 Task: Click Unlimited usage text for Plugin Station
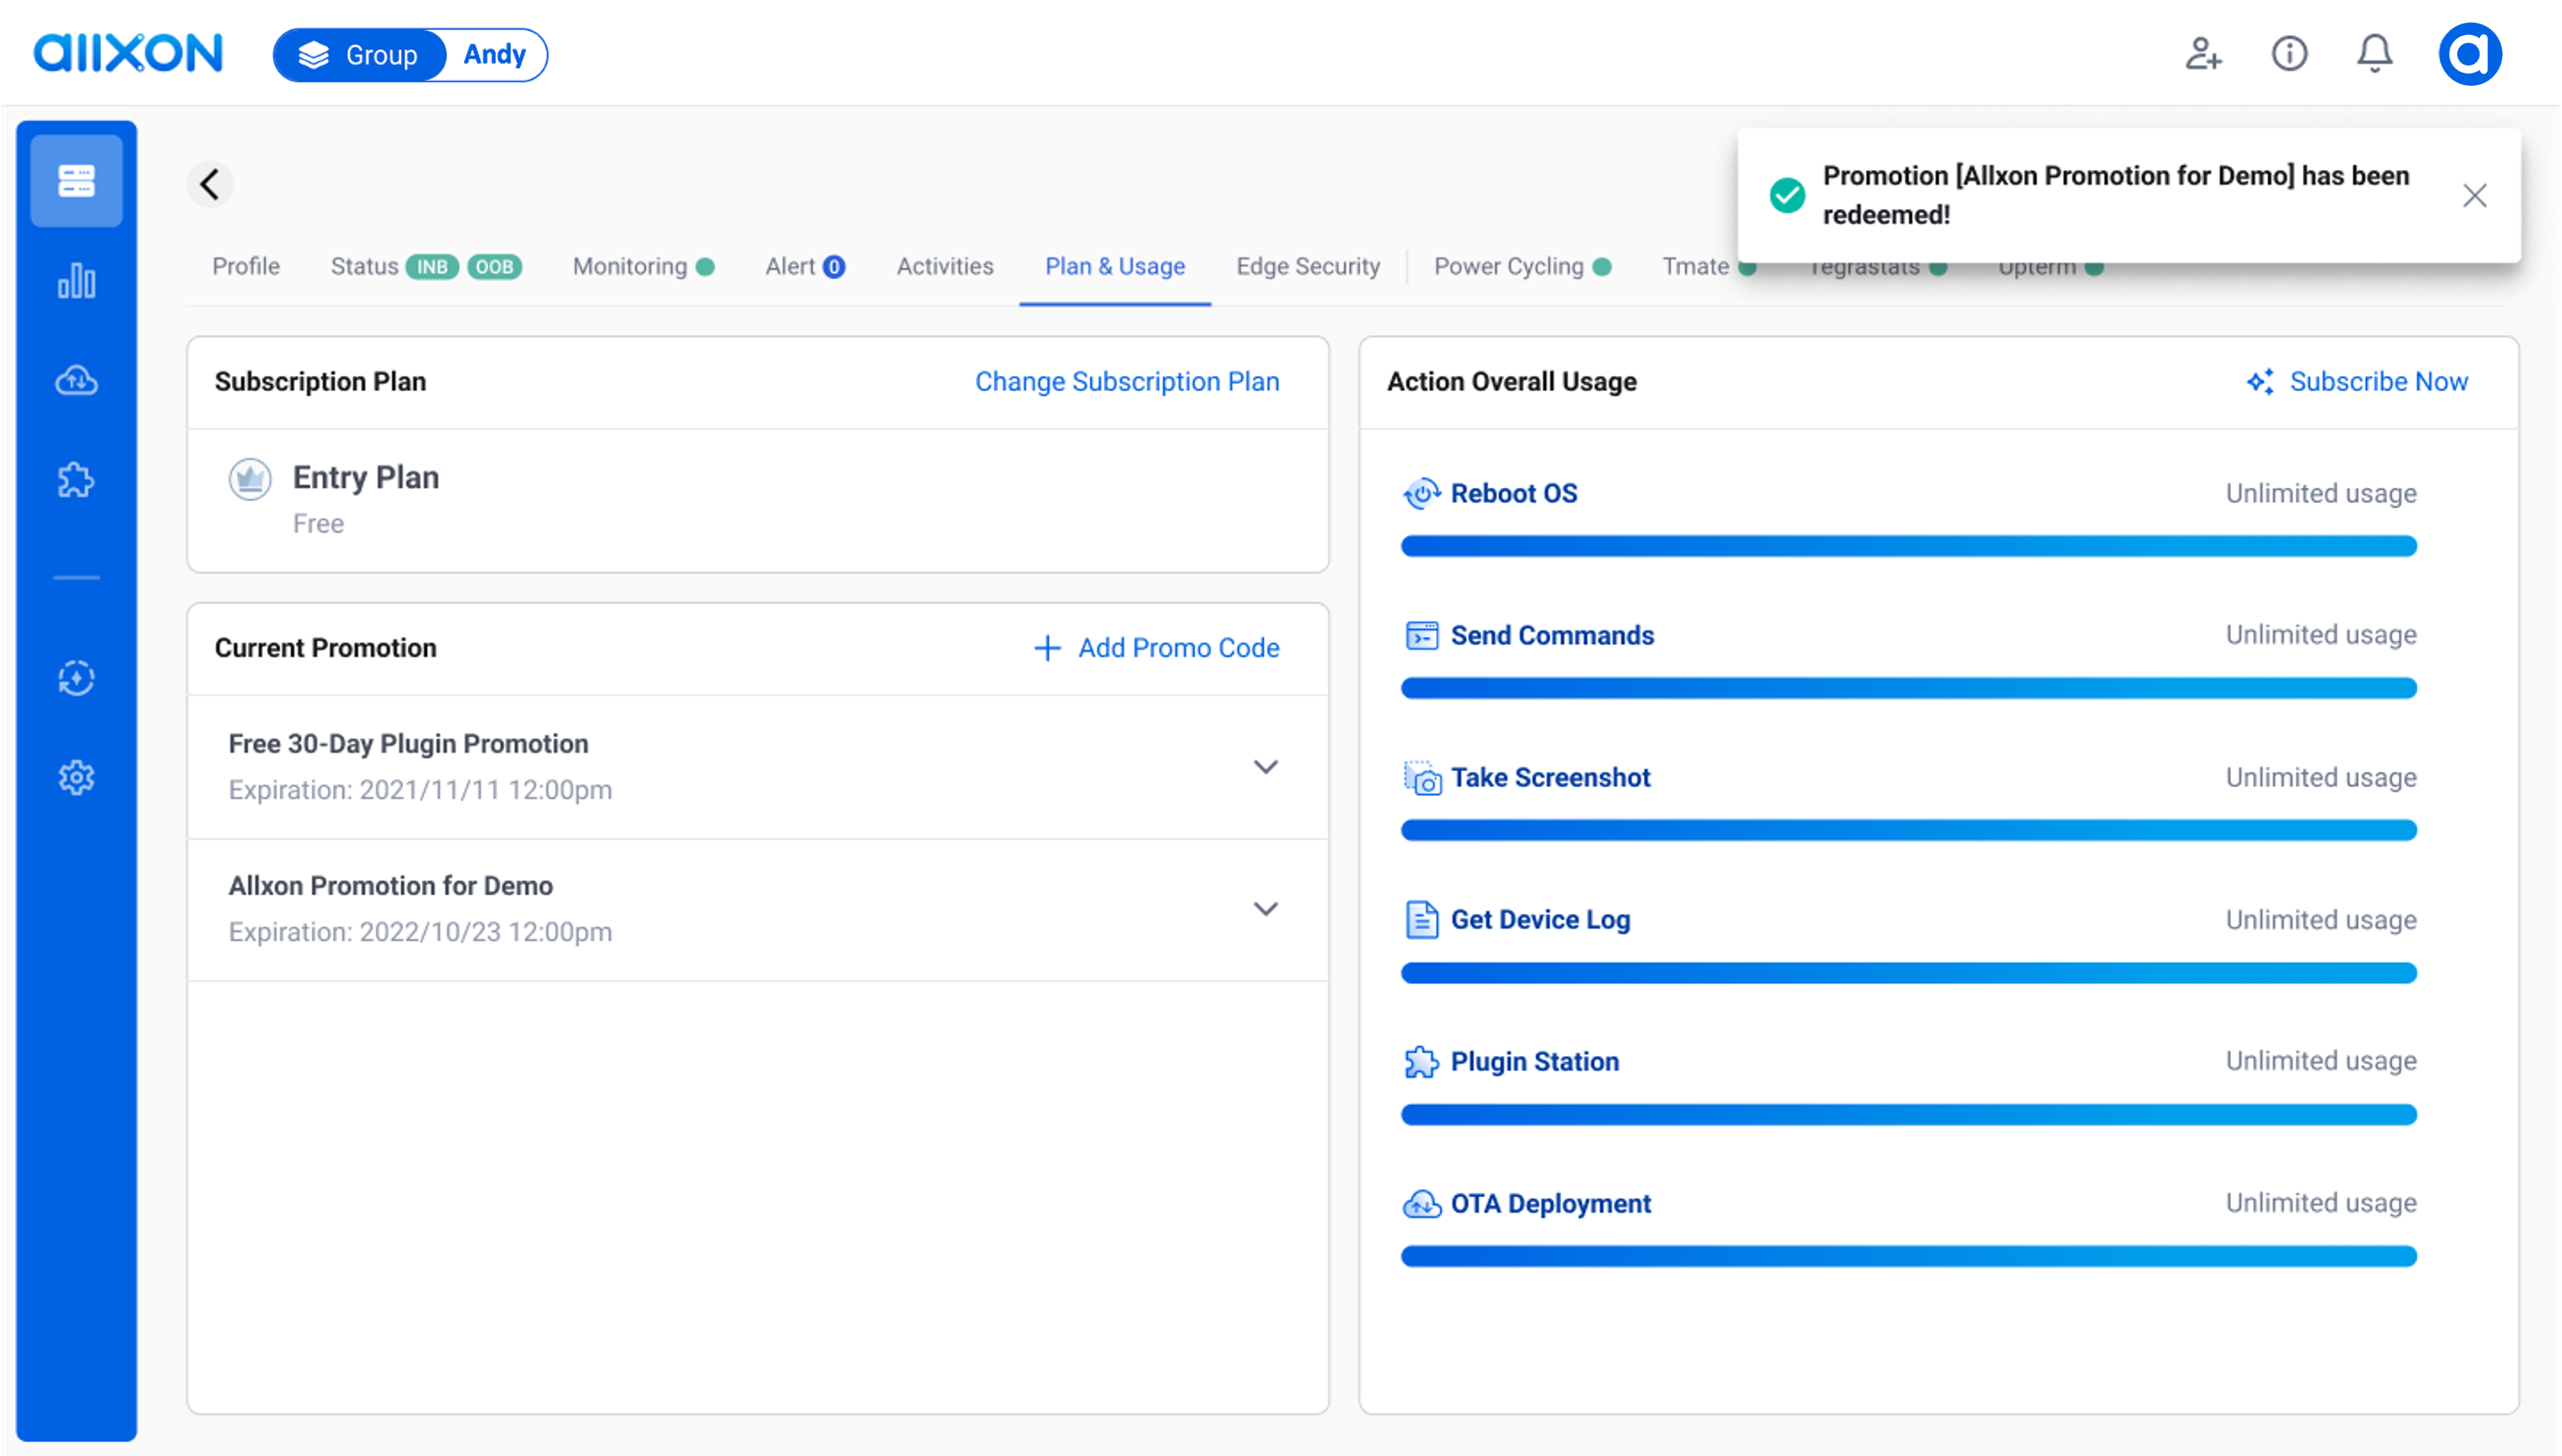[x=2320, y=1061]
